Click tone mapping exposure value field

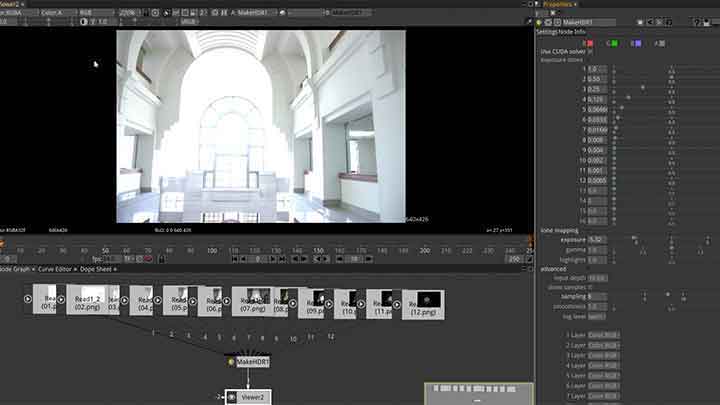597,240
